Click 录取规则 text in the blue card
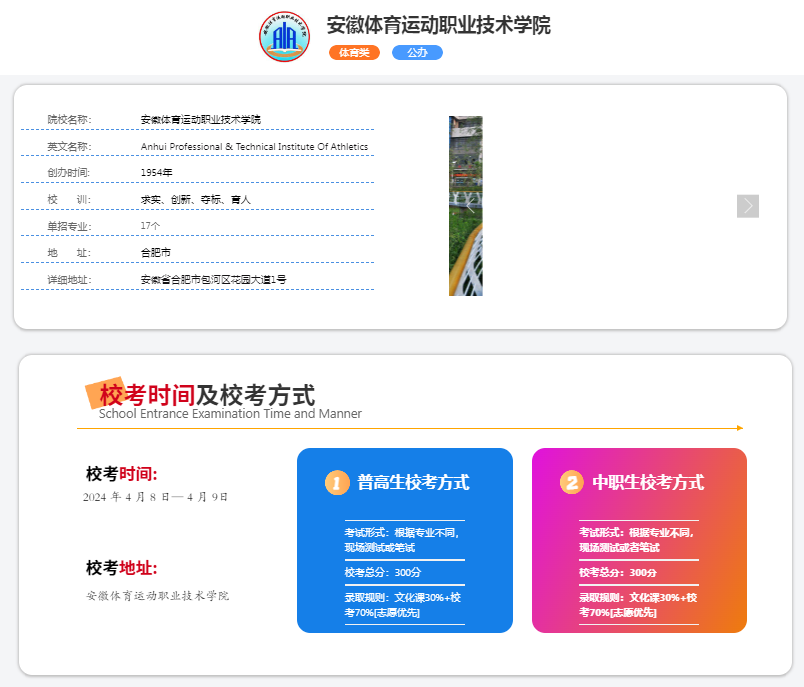This screenshot has height=687, width=804. pyautogui.click(x=403, y=605)
